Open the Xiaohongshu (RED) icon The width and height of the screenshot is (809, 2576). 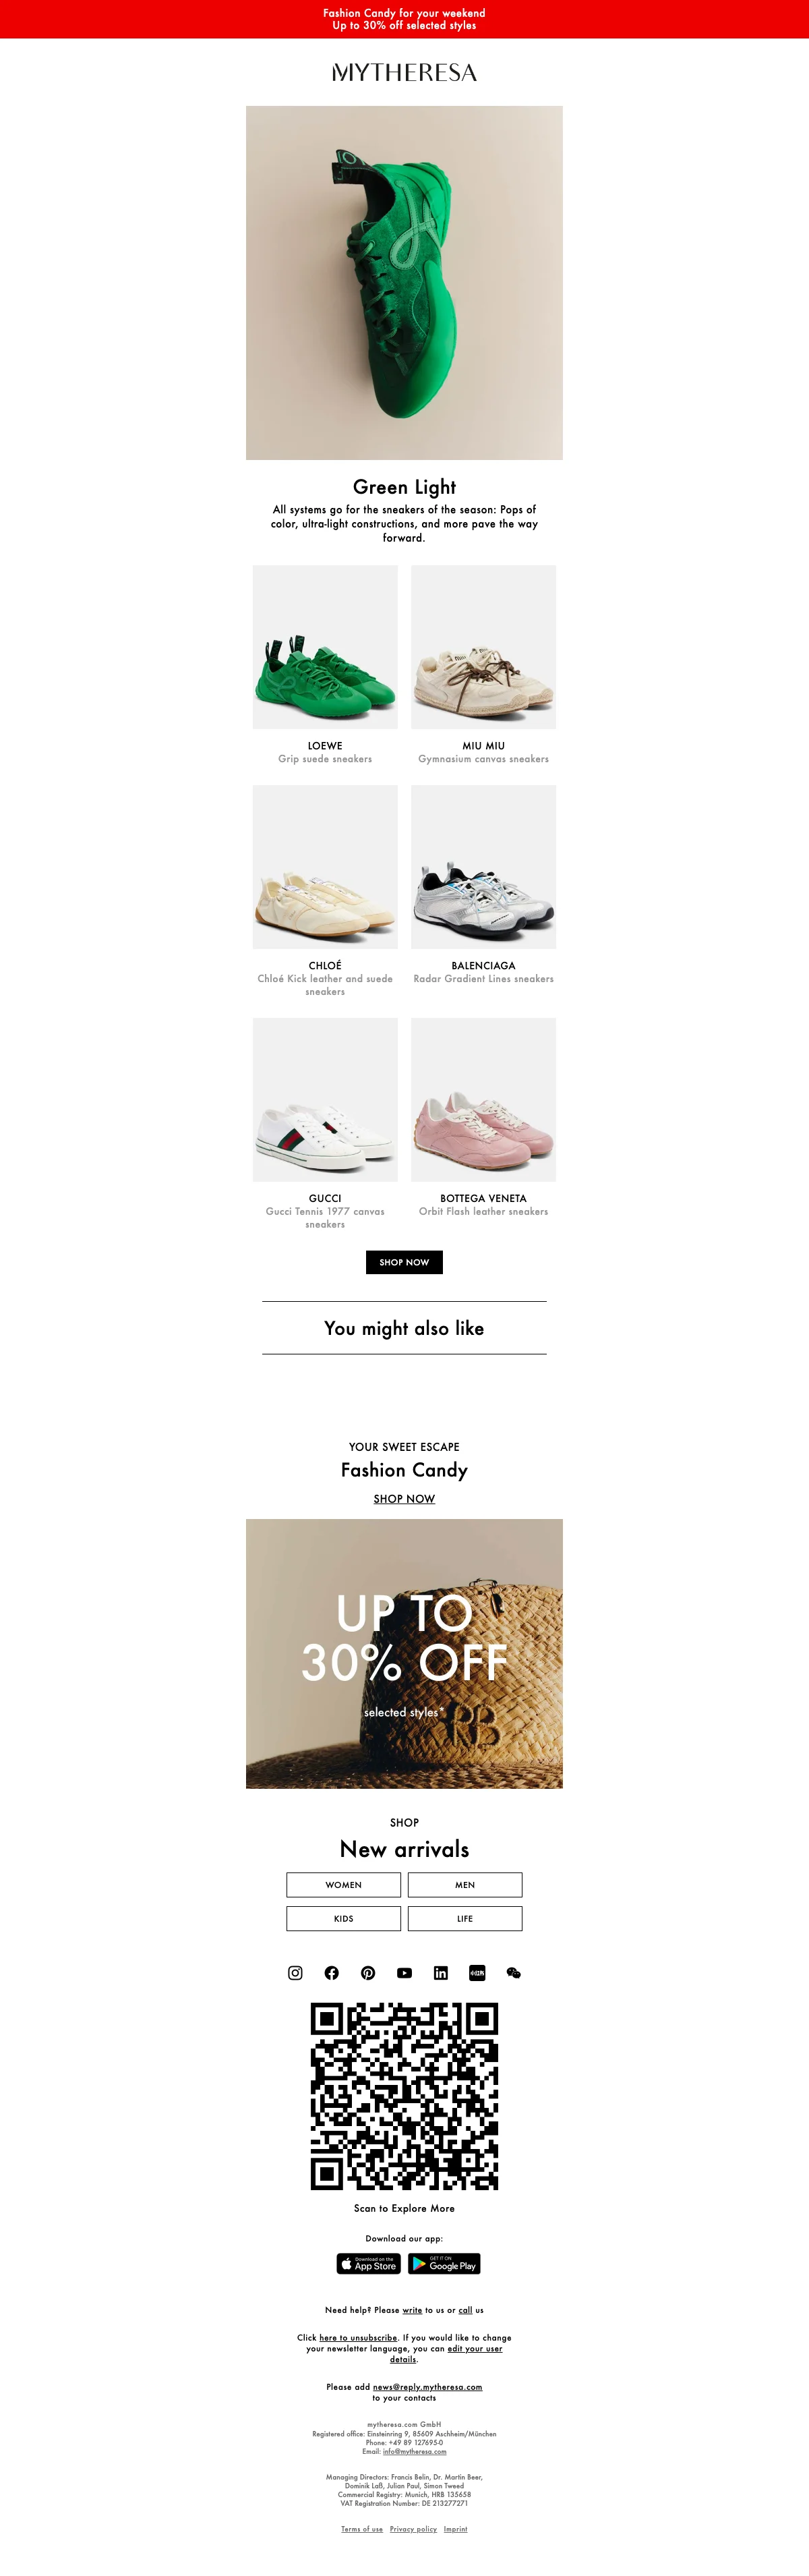pyautogui.click(x=477, y=1972)
